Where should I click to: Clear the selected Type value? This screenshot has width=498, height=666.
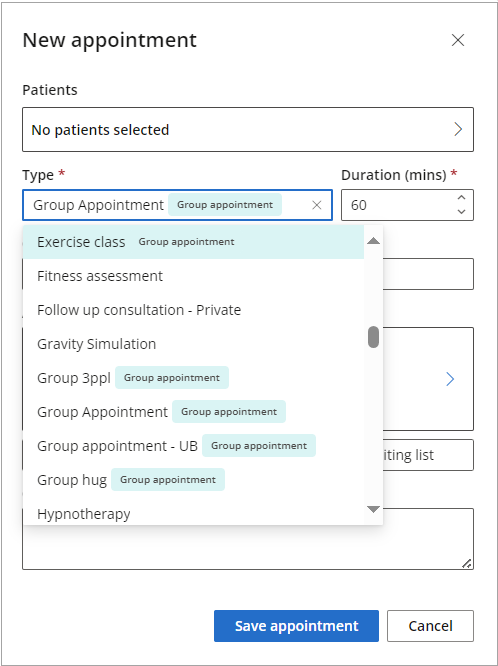317,205
